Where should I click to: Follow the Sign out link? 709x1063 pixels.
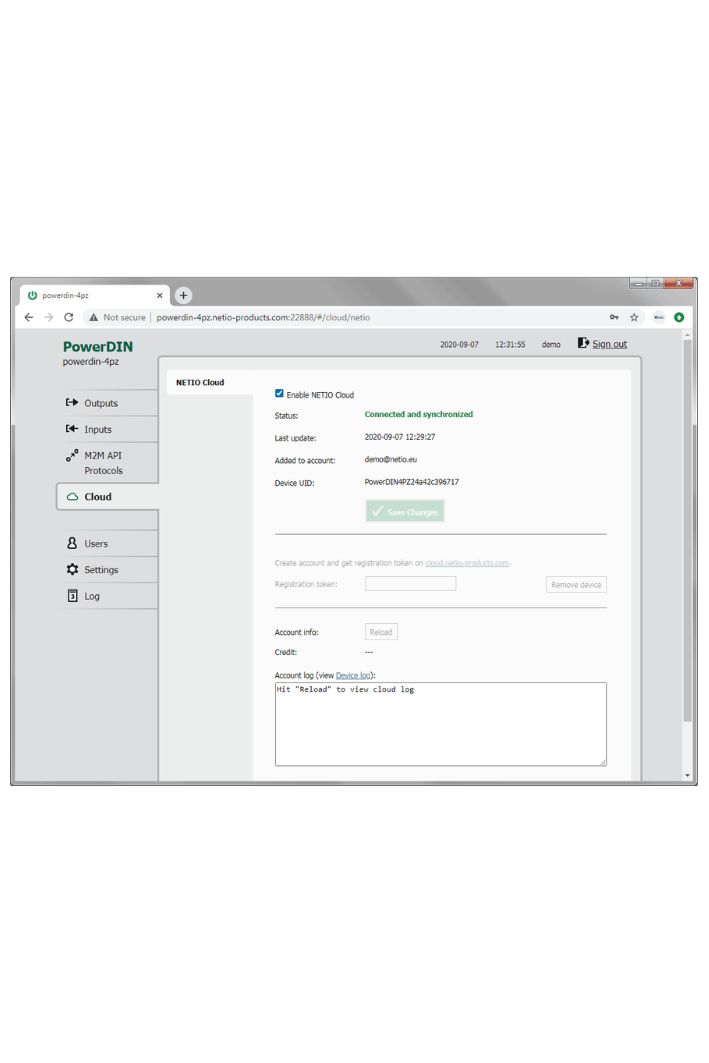click(609, 344)
